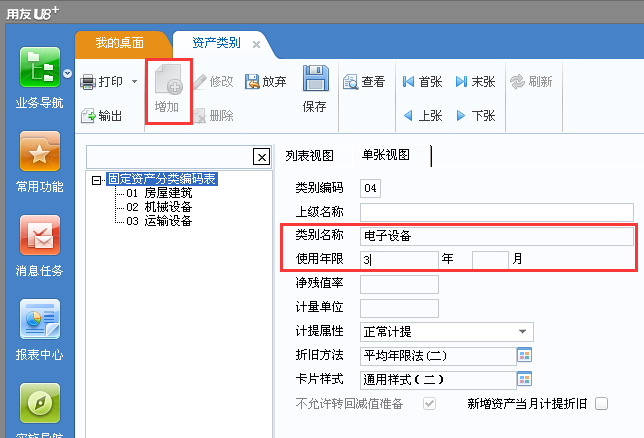
Task: Click the 打印 printer button
Action: click(101, 82)
